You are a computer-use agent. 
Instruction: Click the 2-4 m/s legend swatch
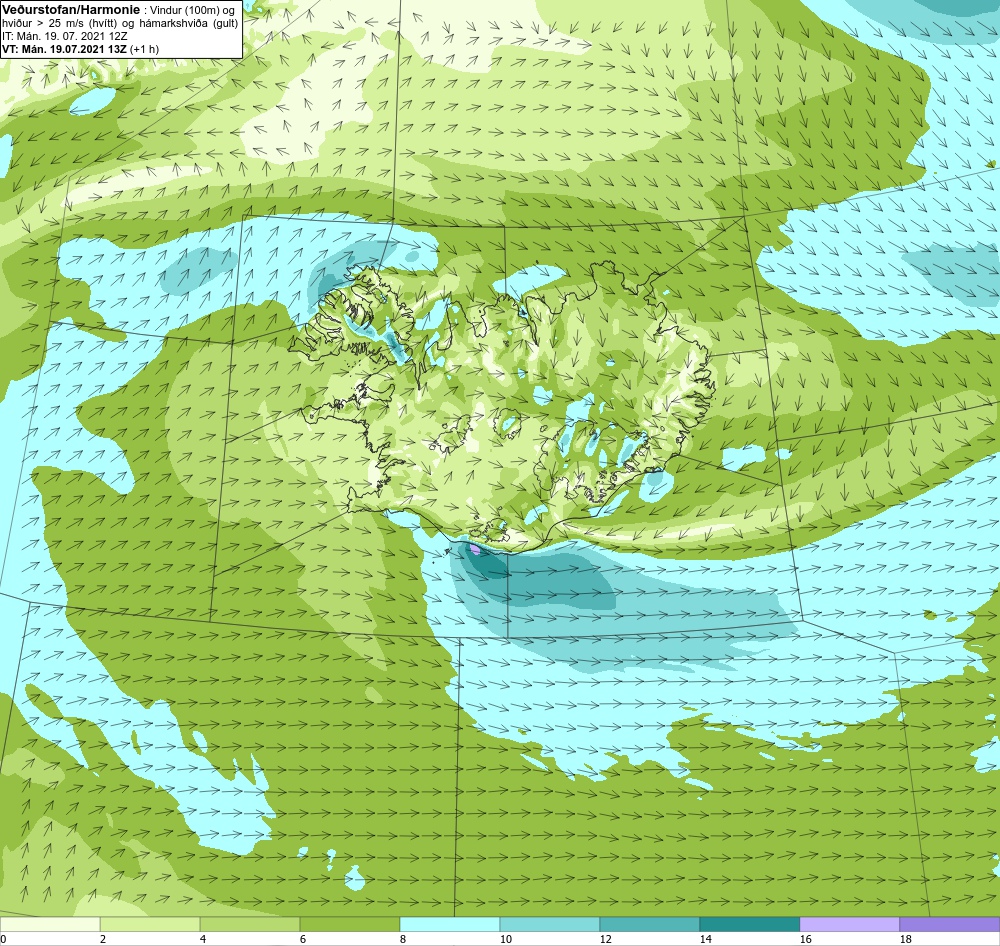(x=150, y=925)
